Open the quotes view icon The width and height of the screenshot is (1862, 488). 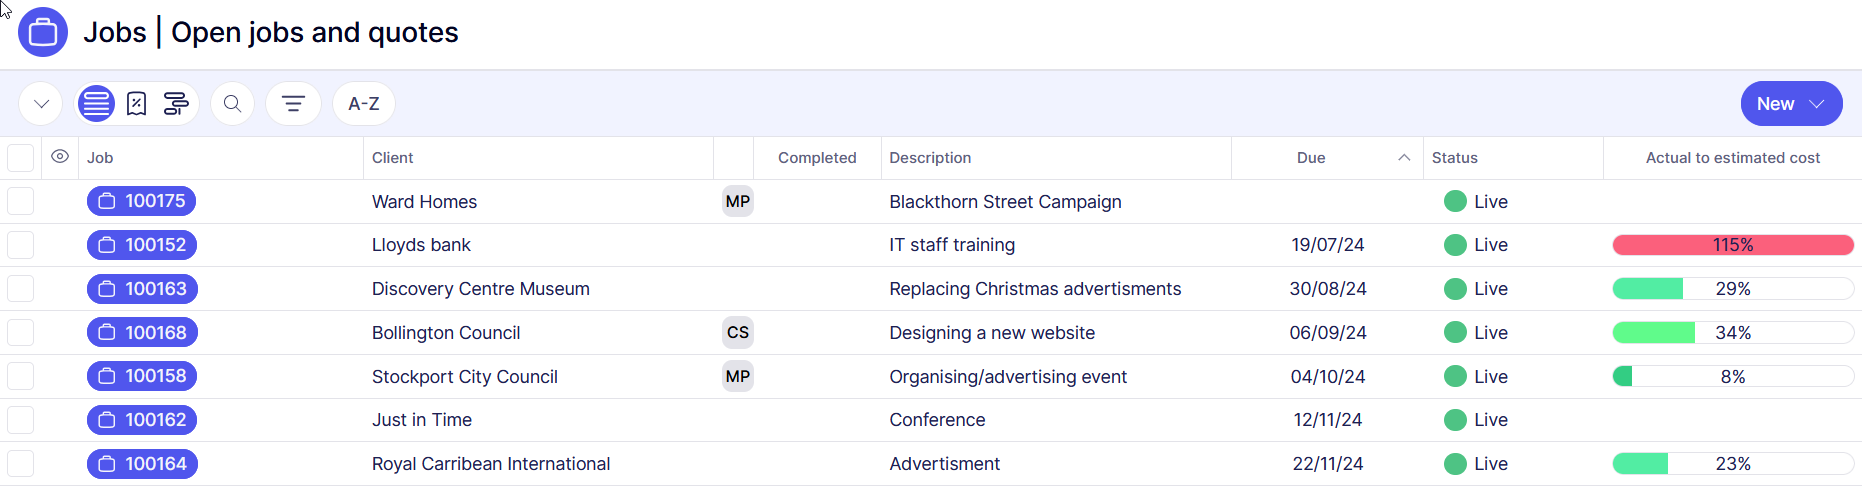pyautogui.click(x=137, y=104)
